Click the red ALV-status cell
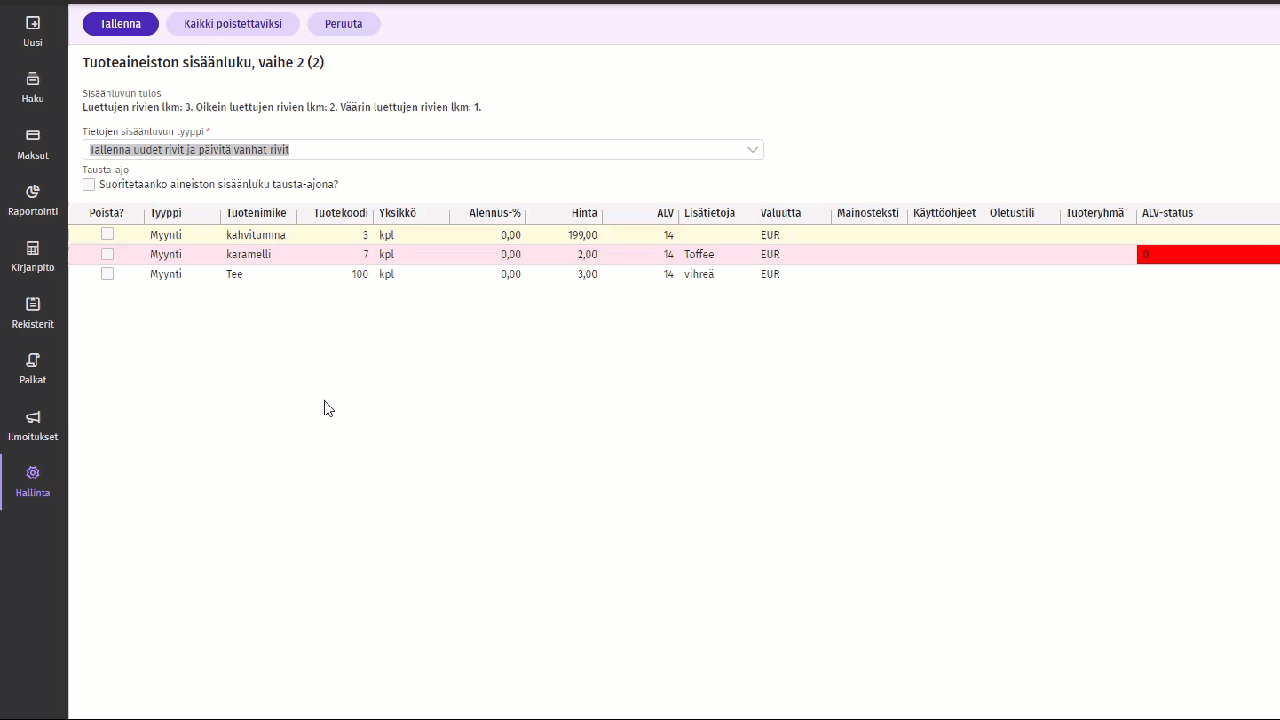This screenshot has height=720, width=1280. coord(1207,255)
